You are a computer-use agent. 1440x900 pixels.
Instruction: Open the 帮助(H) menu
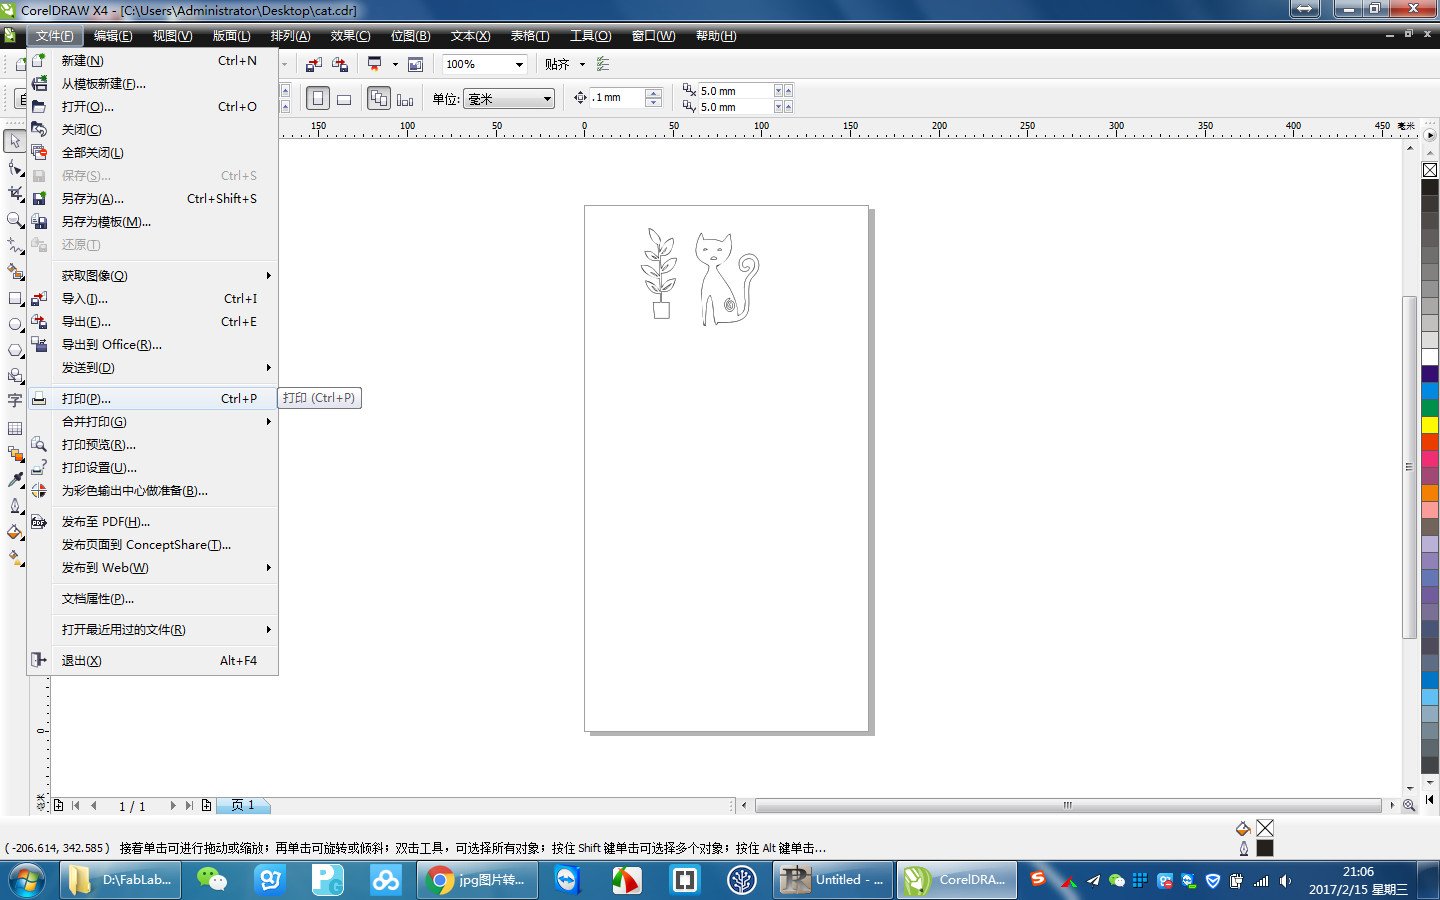(x=716, y=36)
